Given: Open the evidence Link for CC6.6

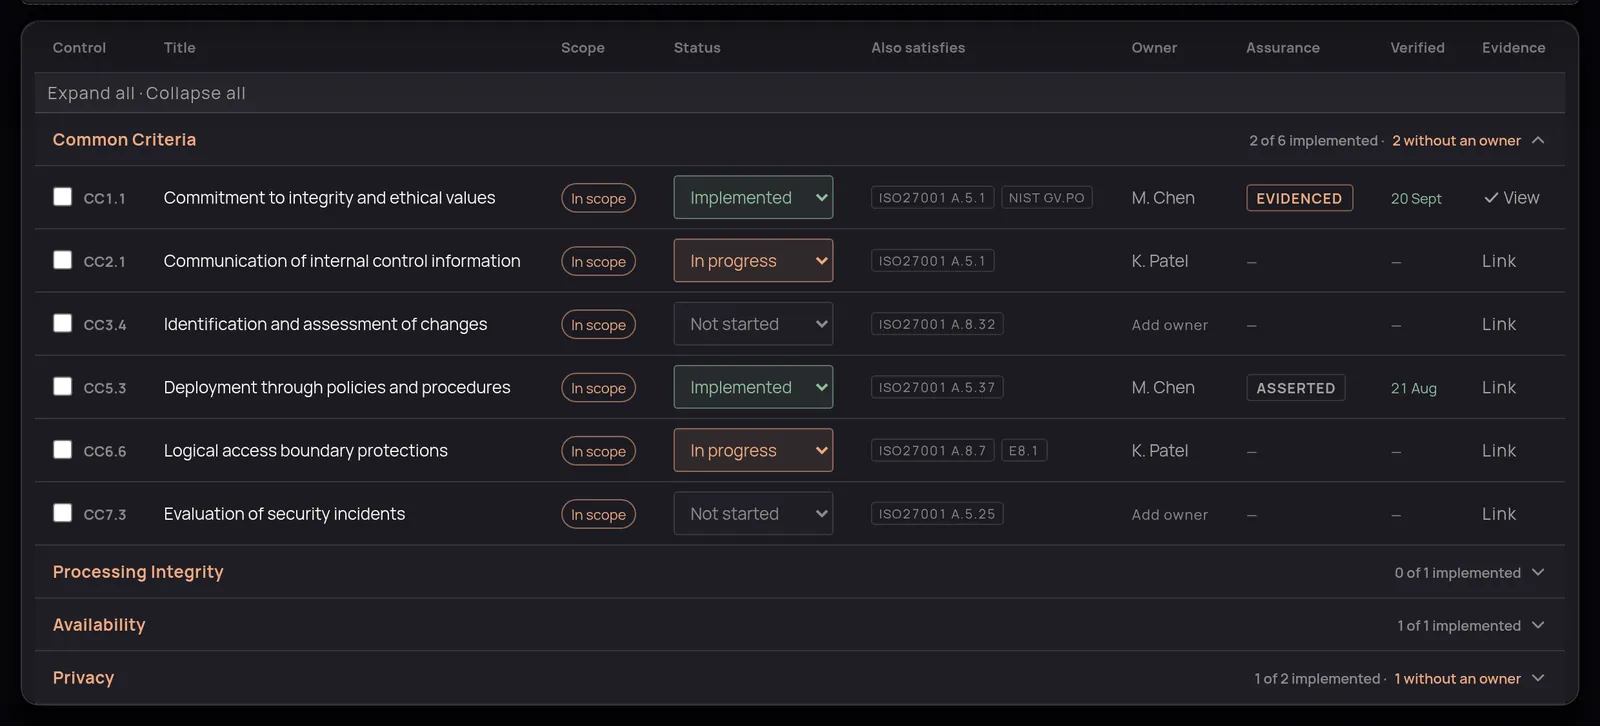Looking at the screenshot, I should 1499,451.
